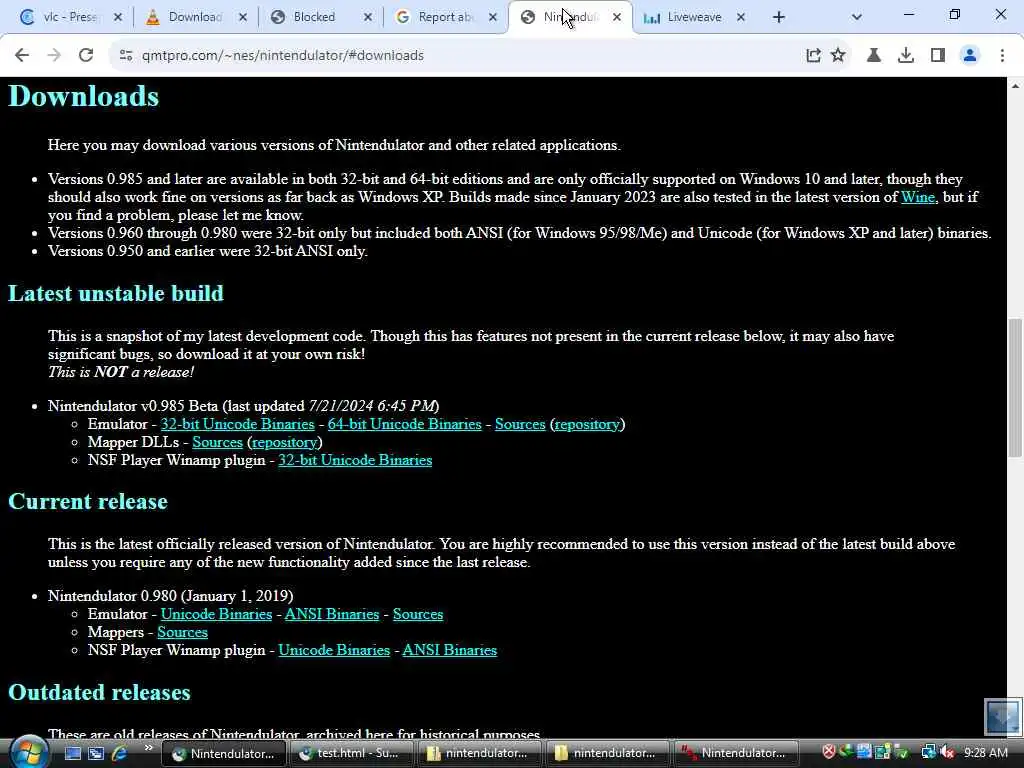Open the Windows Start orb

[x=28, y=752]
